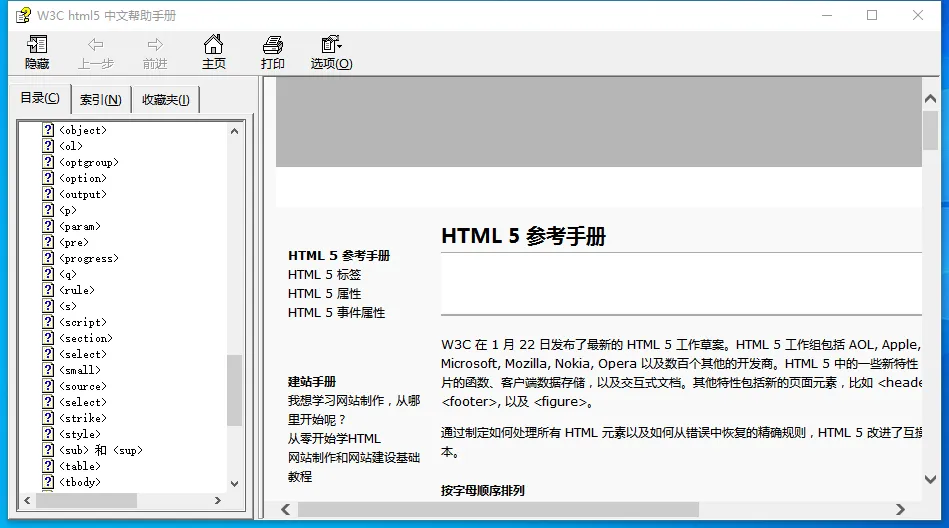Click the content pane vertical scrollbar thumb
This screenshot has height=528, width=949.
coord(930,130)
